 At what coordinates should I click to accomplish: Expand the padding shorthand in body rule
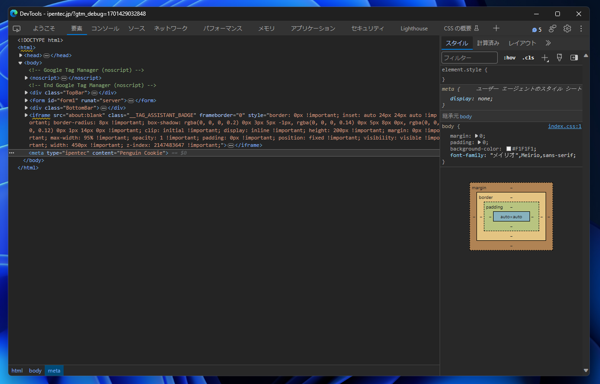point(479,142)
